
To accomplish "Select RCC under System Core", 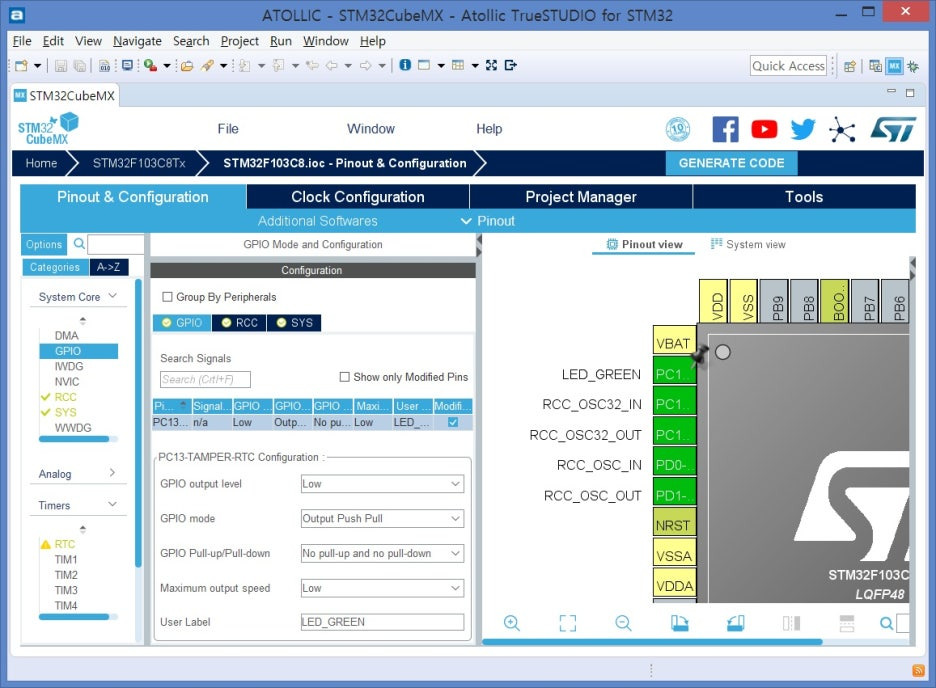I will (66, 397).
